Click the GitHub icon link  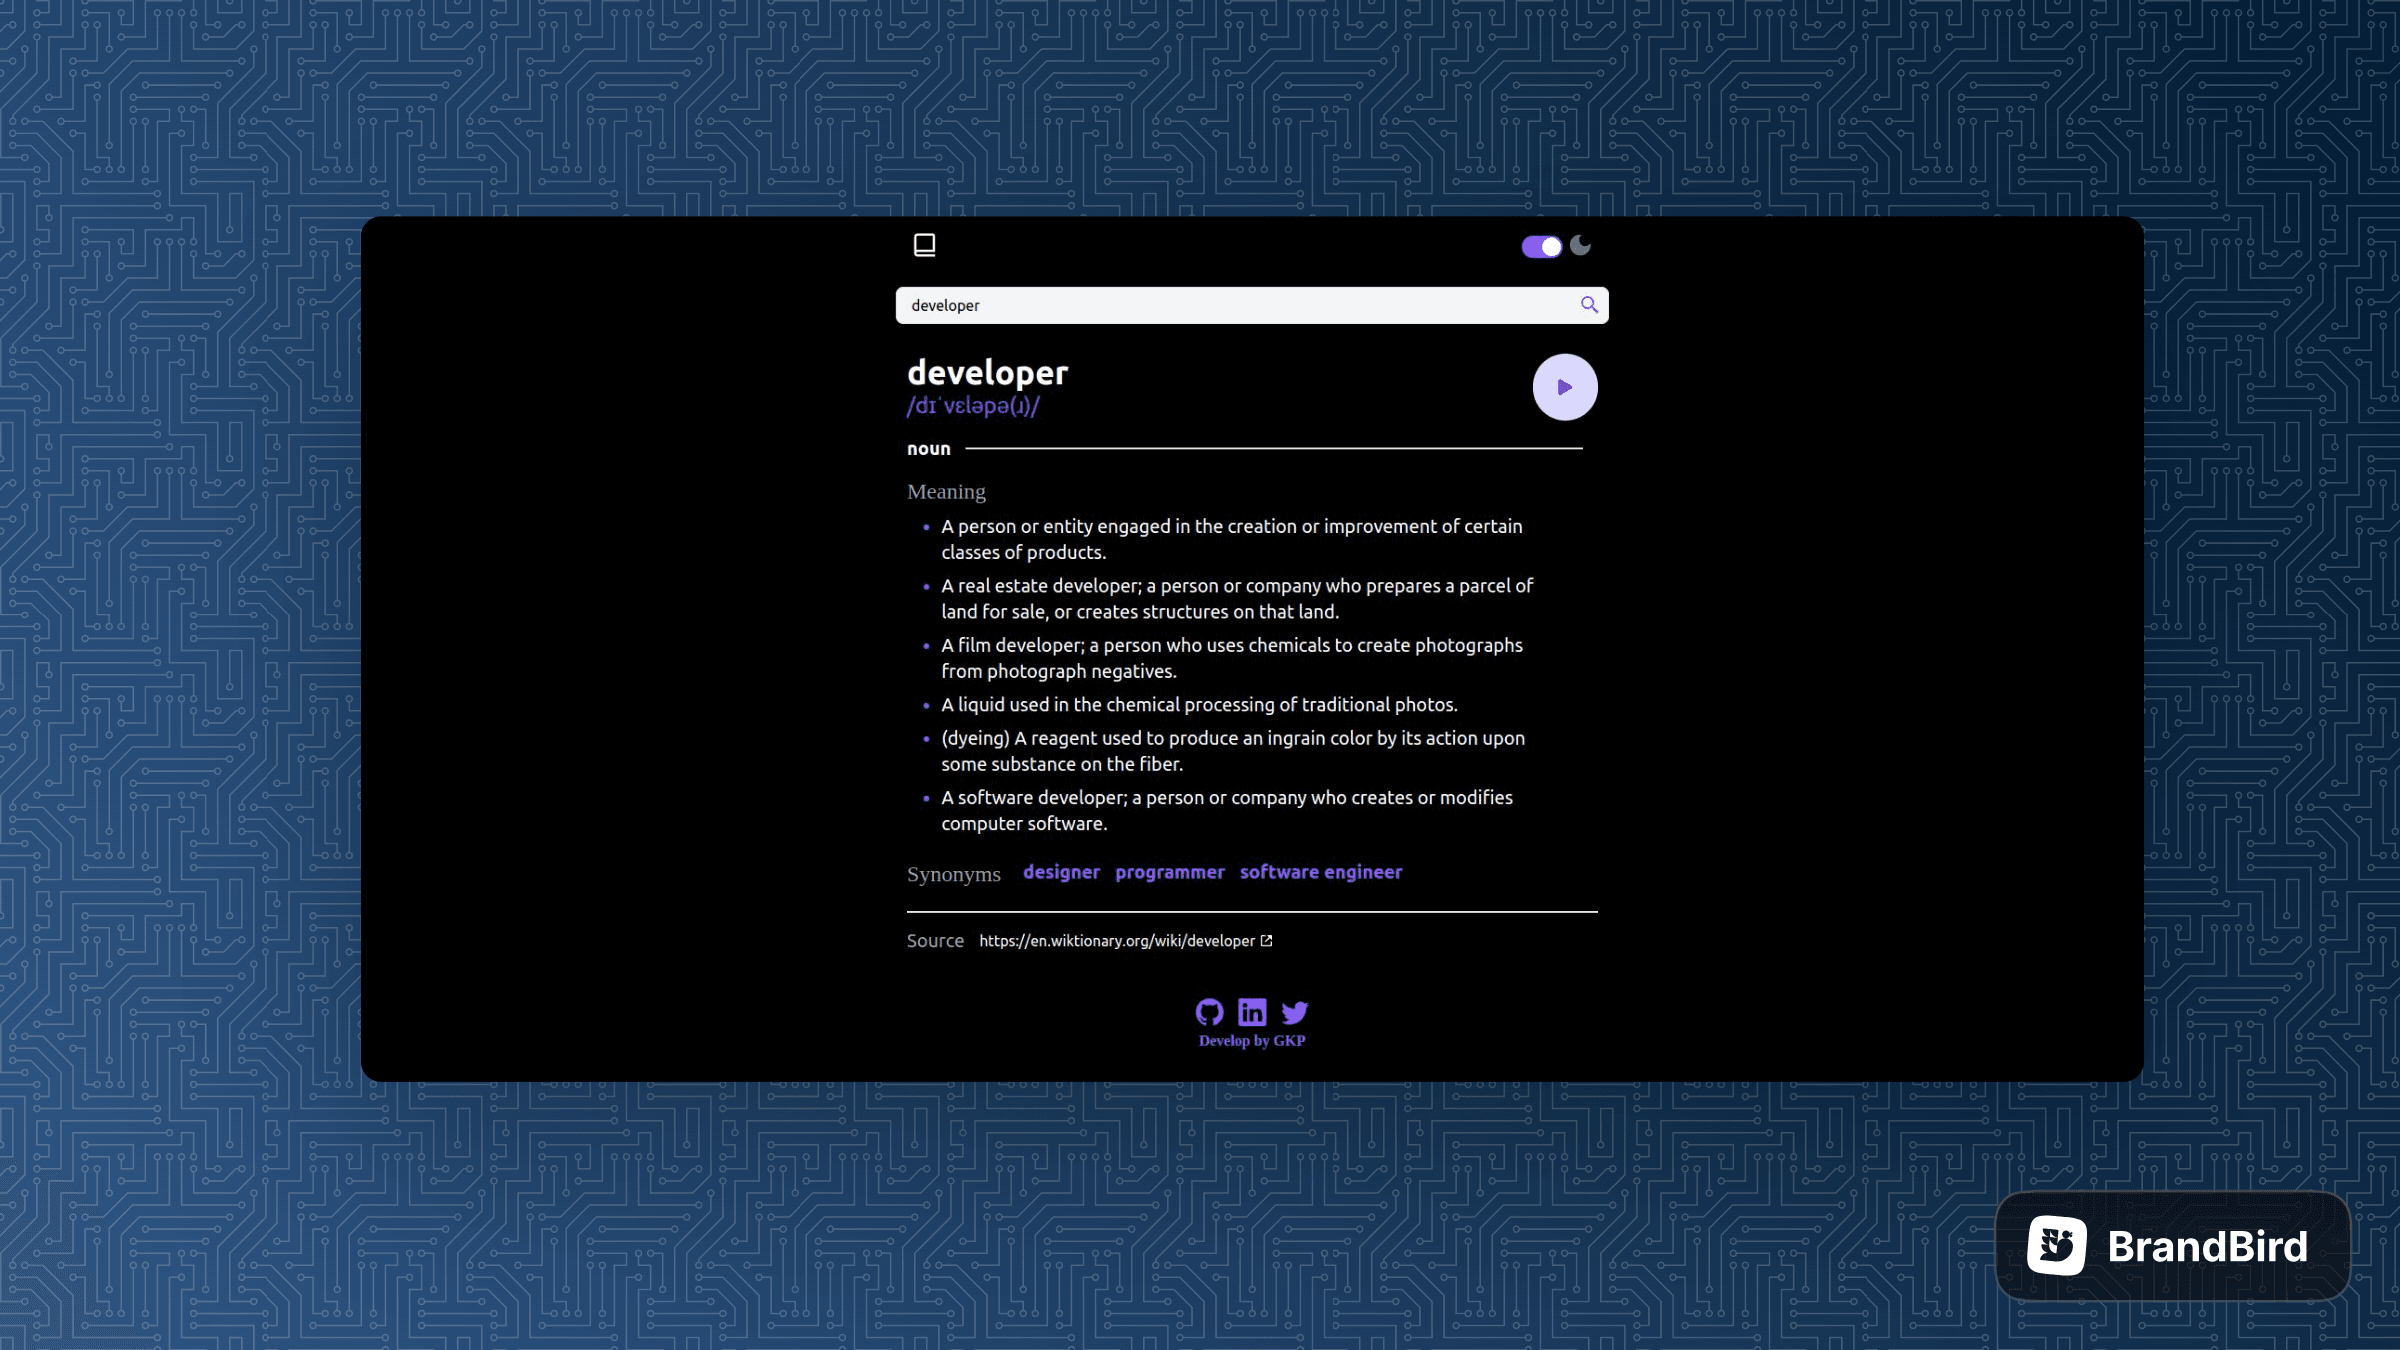click(x=1210, y=1012)
